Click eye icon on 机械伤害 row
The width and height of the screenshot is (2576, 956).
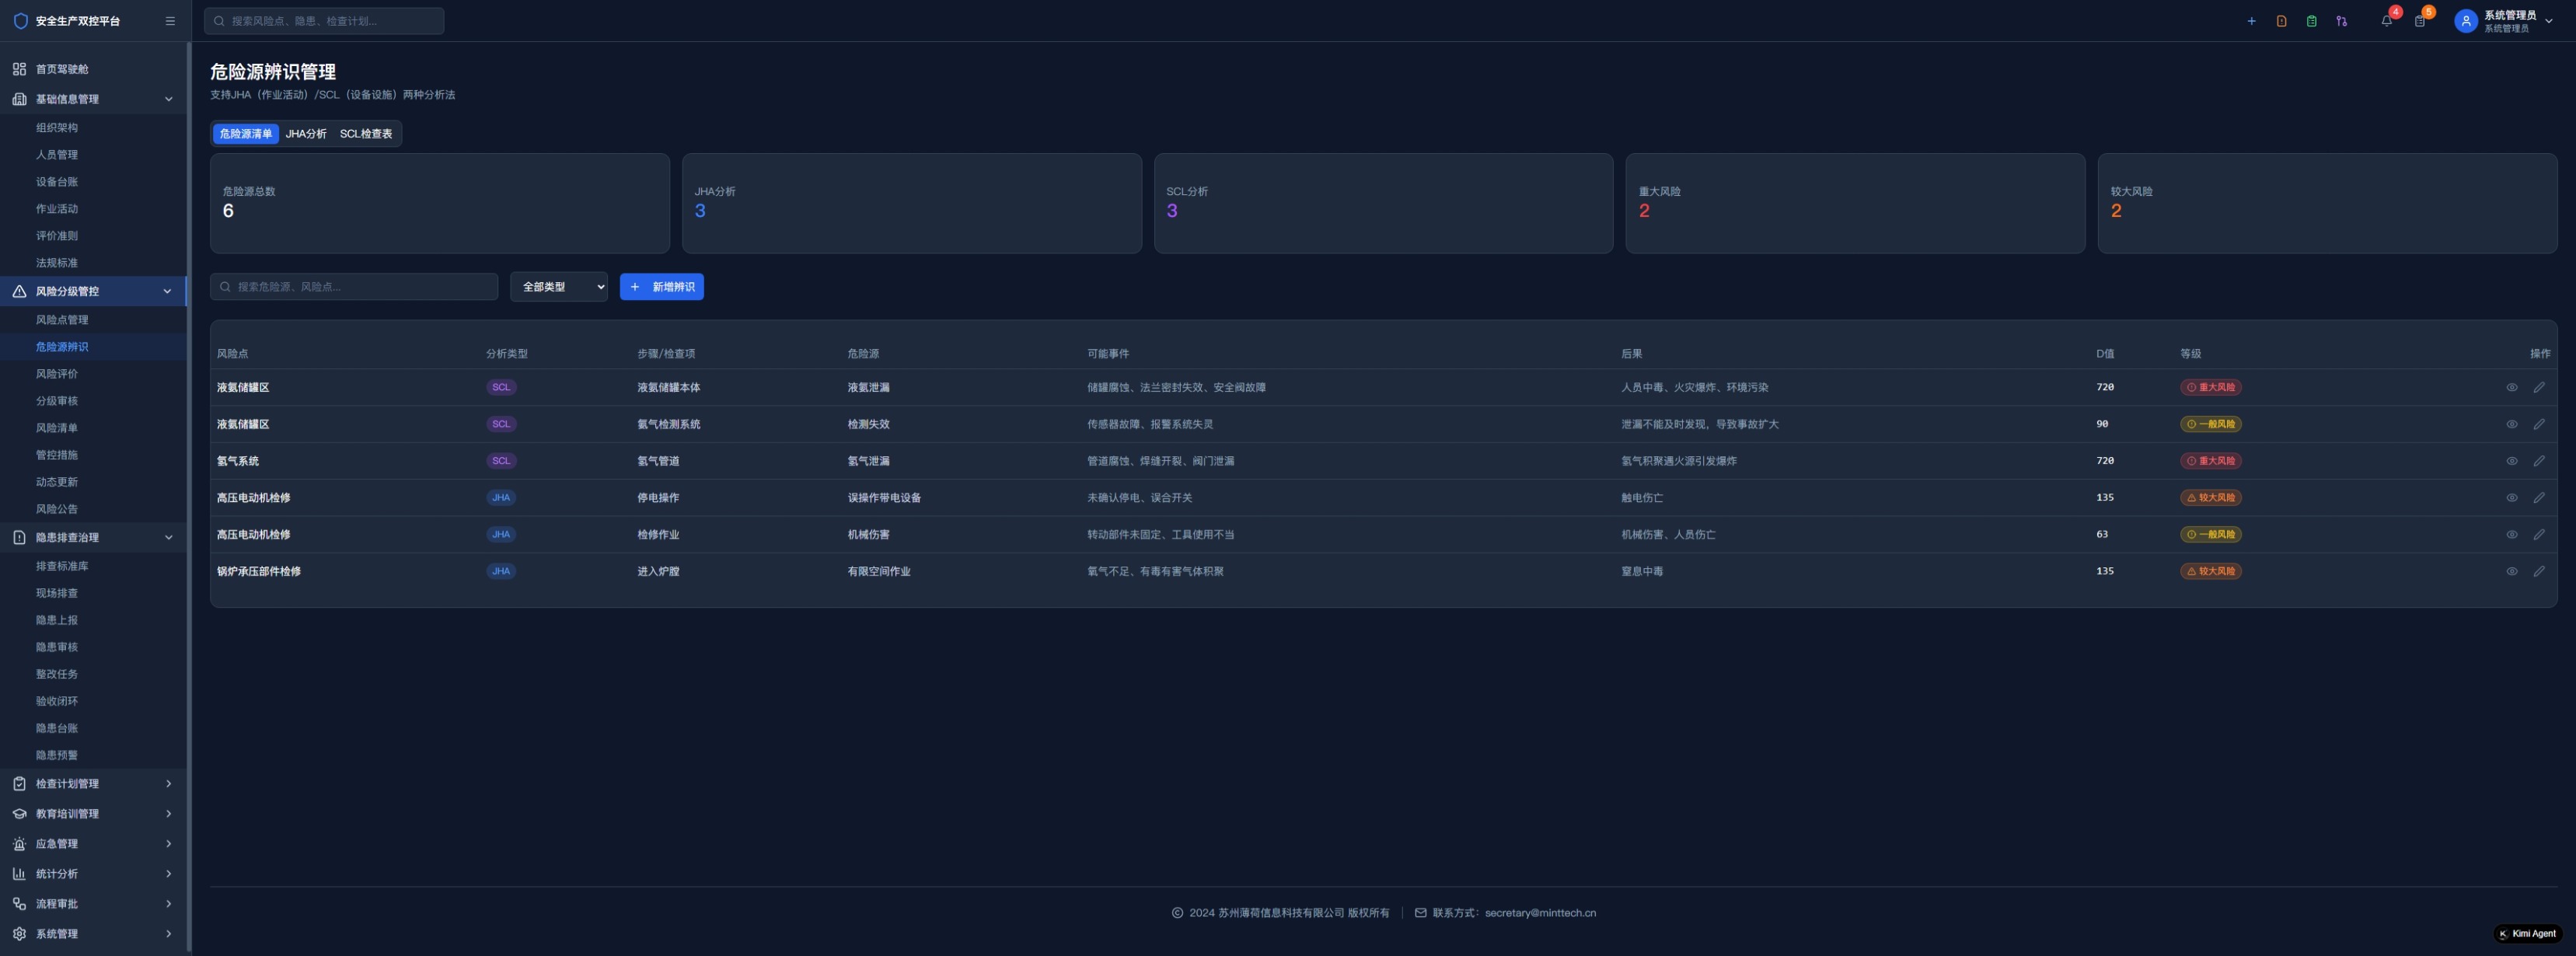pyautogui.click(x=2511, y=535)
